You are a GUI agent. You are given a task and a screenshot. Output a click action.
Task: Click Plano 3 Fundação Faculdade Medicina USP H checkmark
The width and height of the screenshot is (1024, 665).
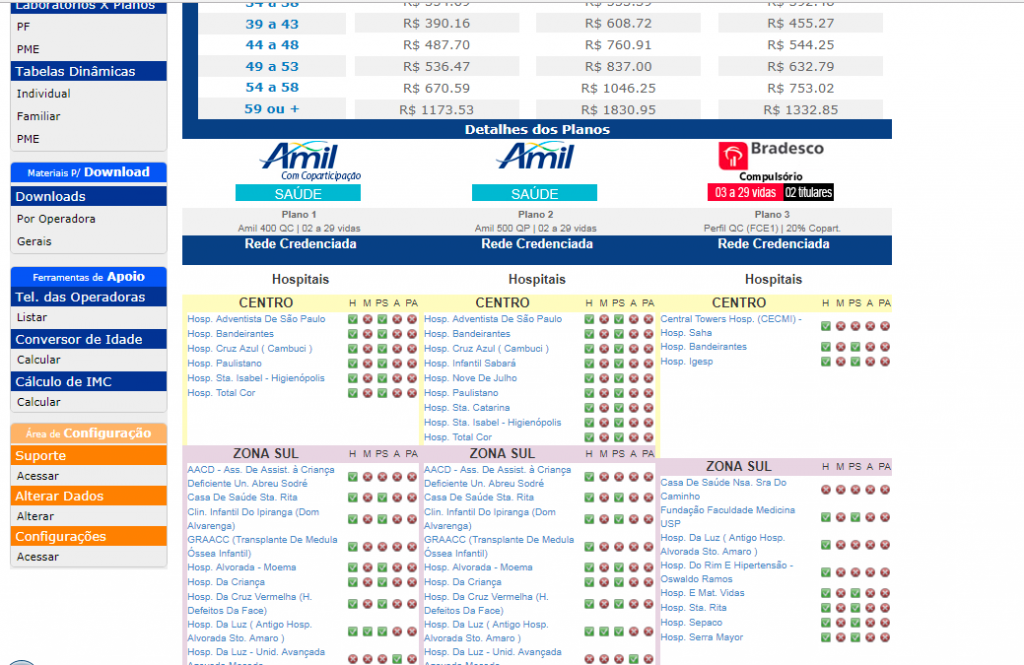[x=825, y=517]
